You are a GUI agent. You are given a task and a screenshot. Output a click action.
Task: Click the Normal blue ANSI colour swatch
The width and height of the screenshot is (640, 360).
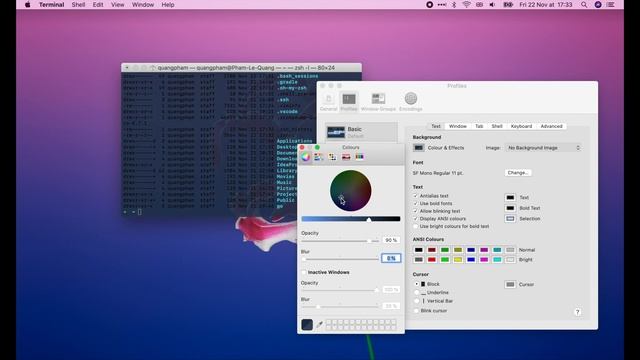pos(471,250)
